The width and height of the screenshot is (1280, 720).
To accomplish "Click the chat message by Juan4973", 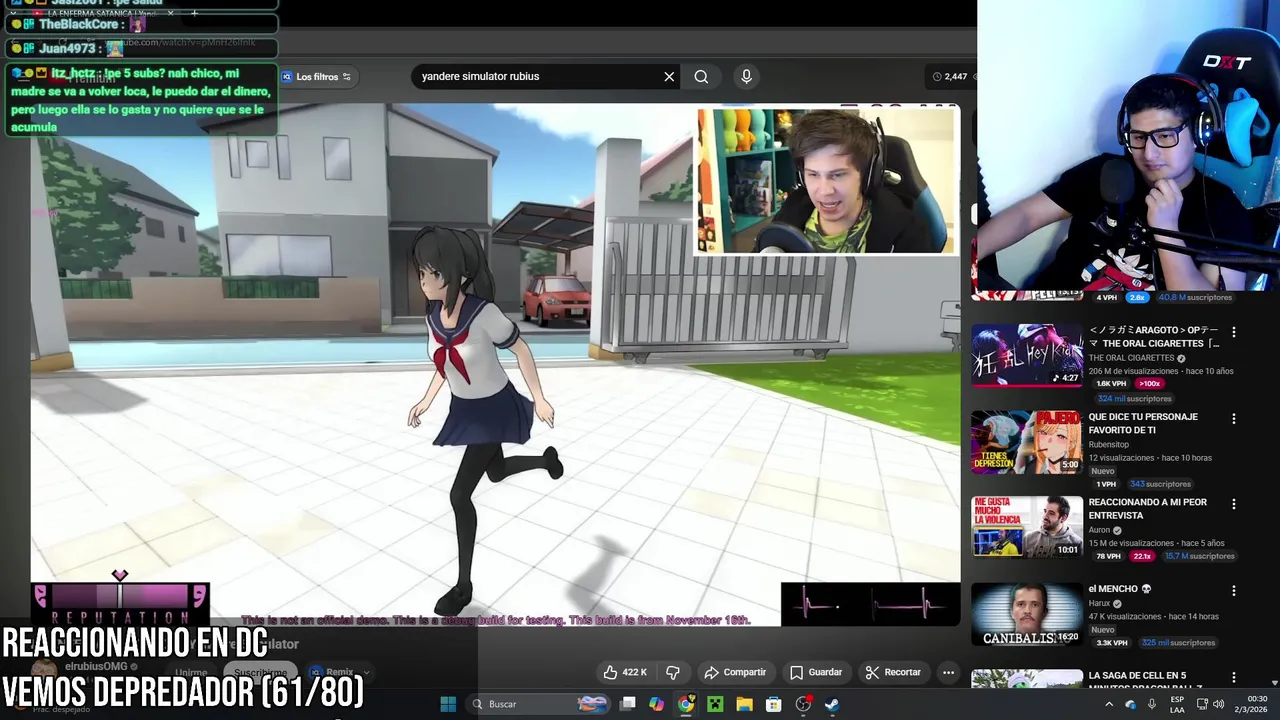I will tap(140, 48).
